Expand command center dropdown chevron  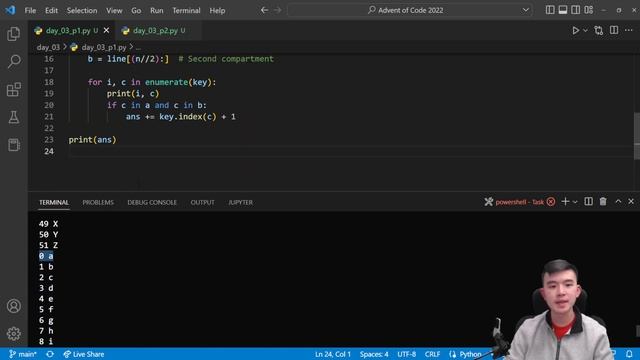(x=526, y=10)
